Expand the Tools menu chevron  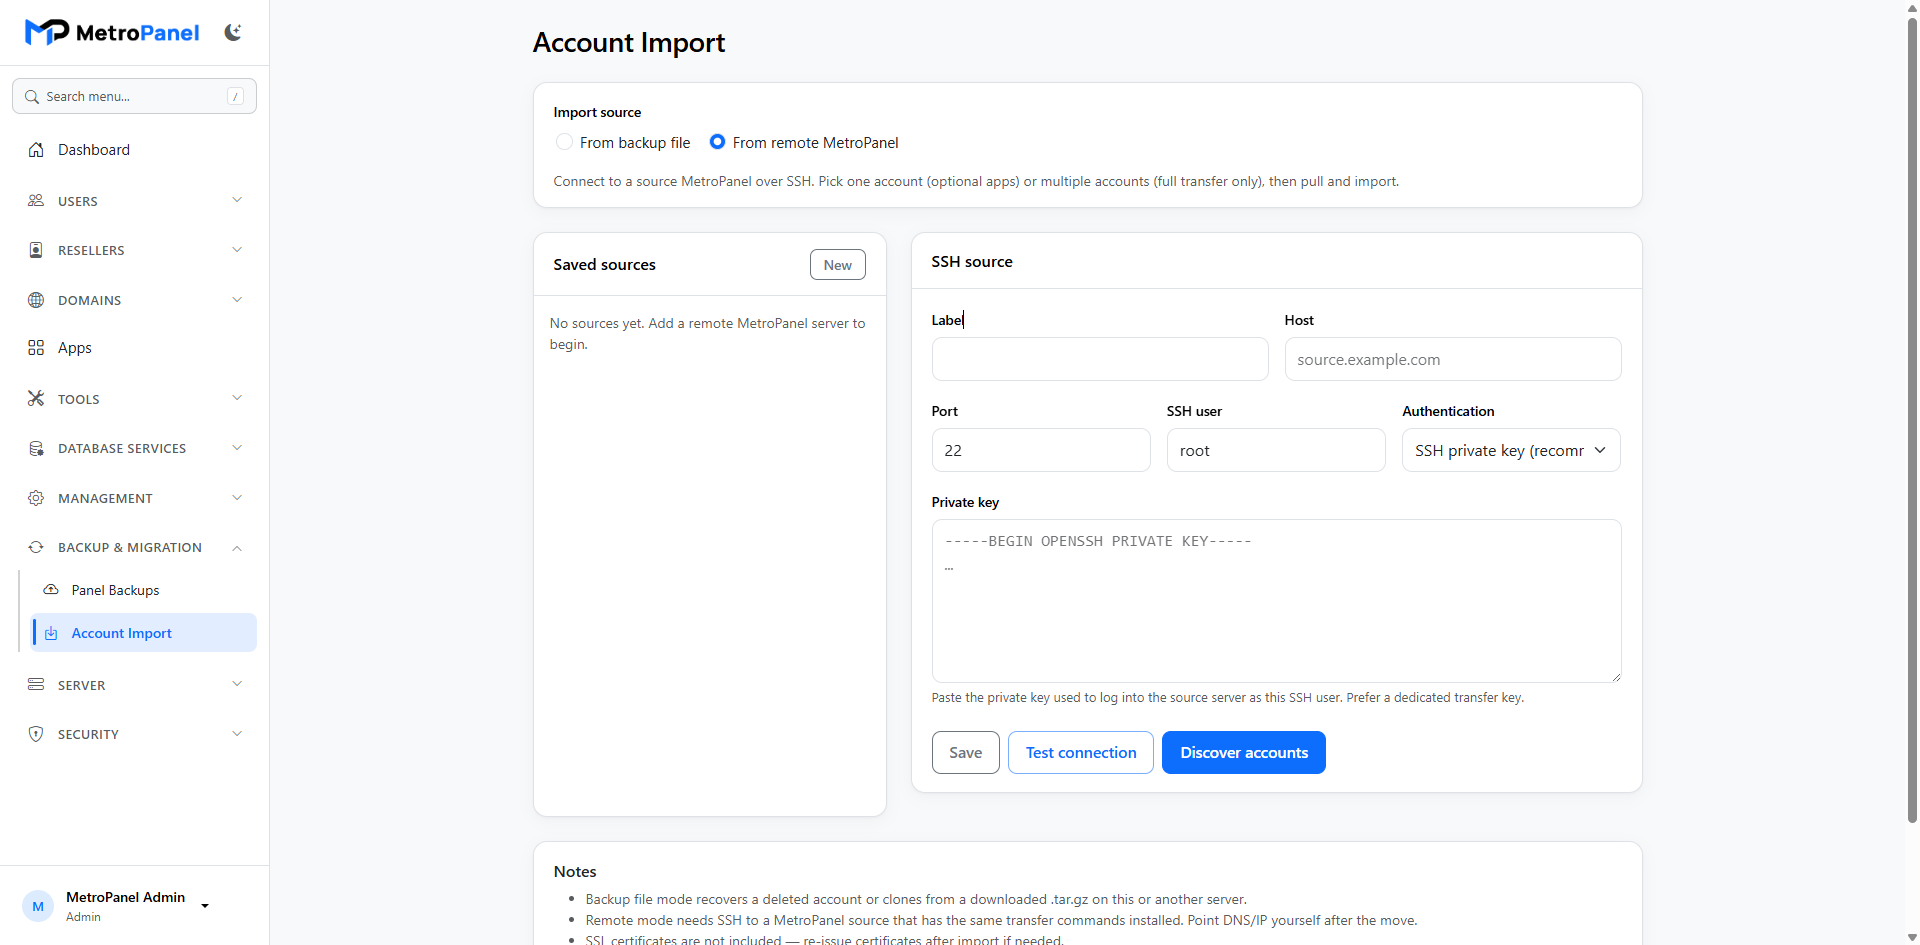(237, 398)
